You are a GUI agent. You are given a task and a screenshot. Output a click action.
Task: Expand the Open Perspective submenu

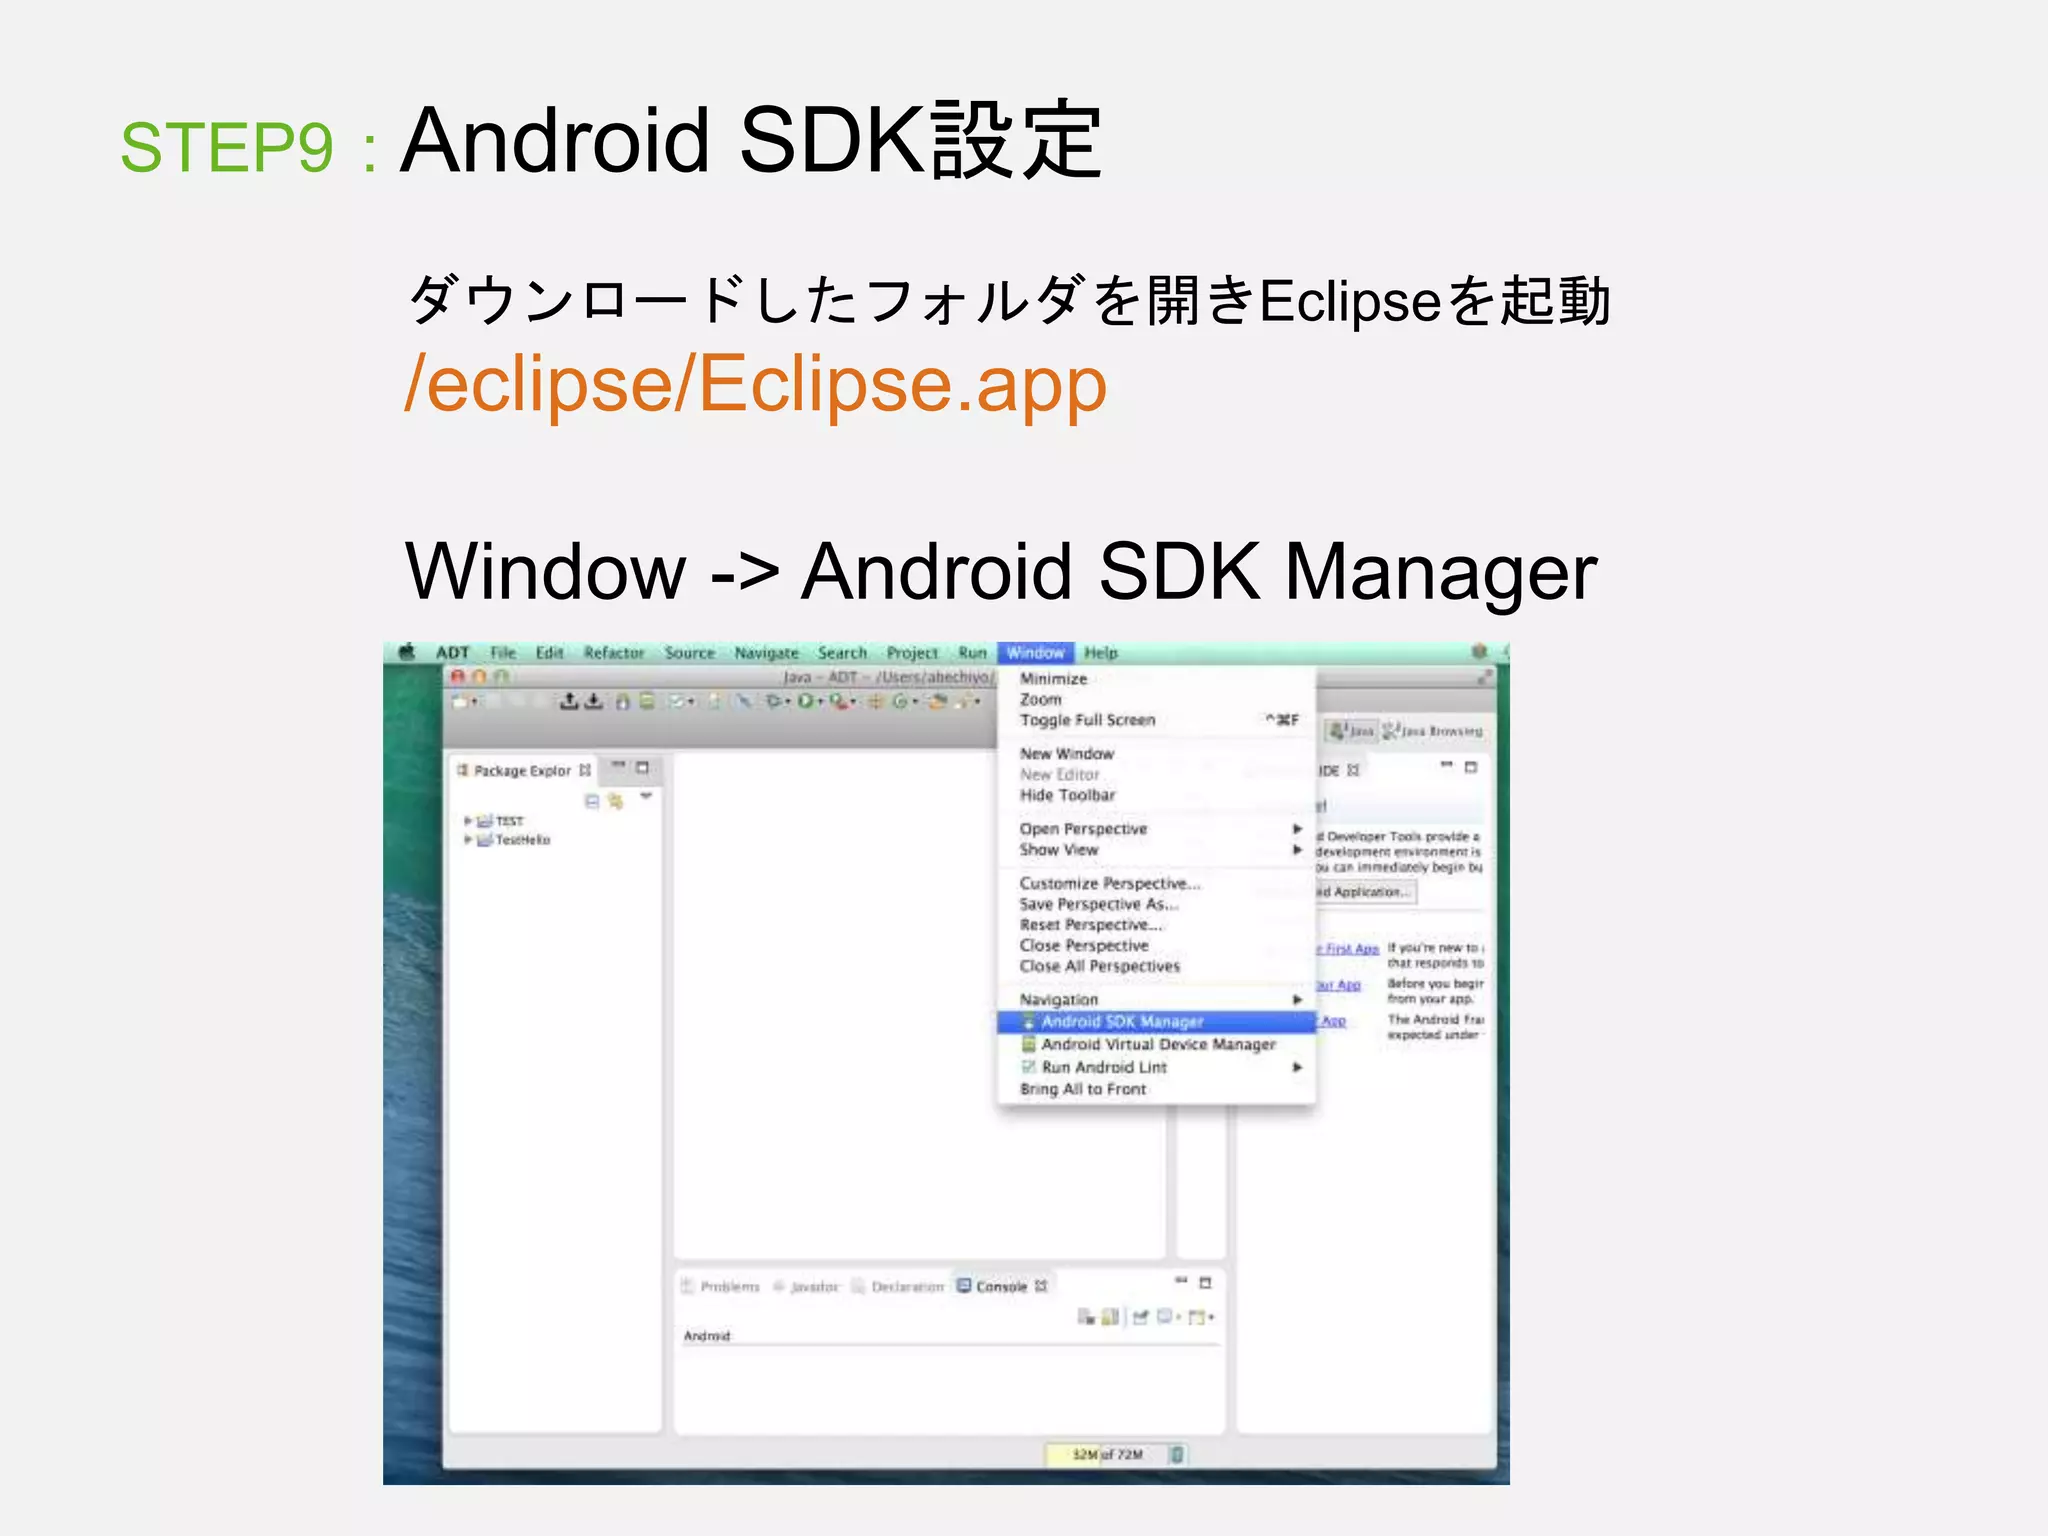[x=1156, y=829]
